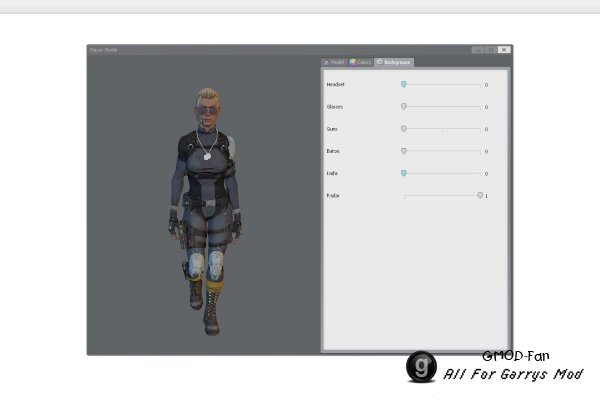The image size is (600, 400).
Task: Close the Player Model window
Action: tap(504, 50)
